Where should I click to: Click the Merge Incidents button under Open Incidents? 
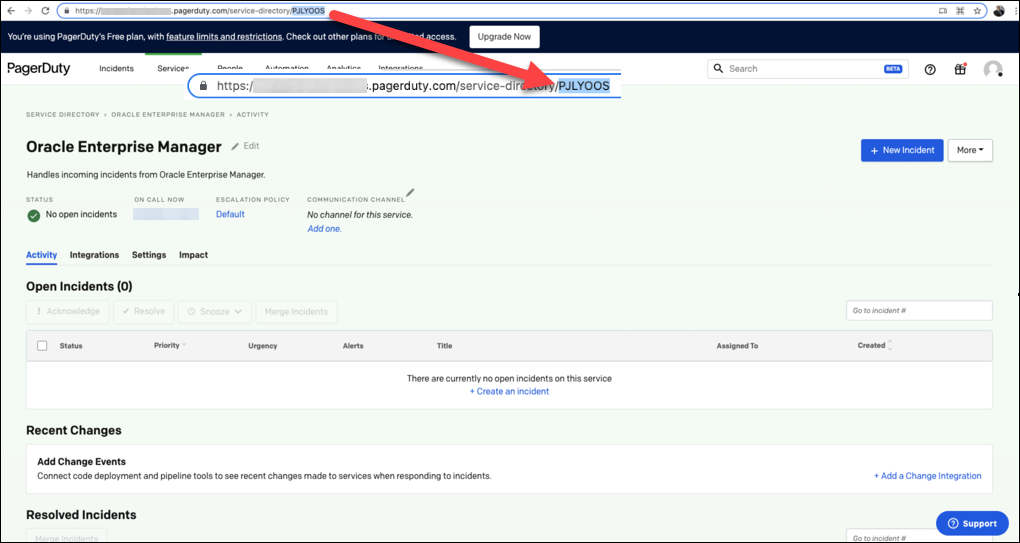click(x=297, y=311)
